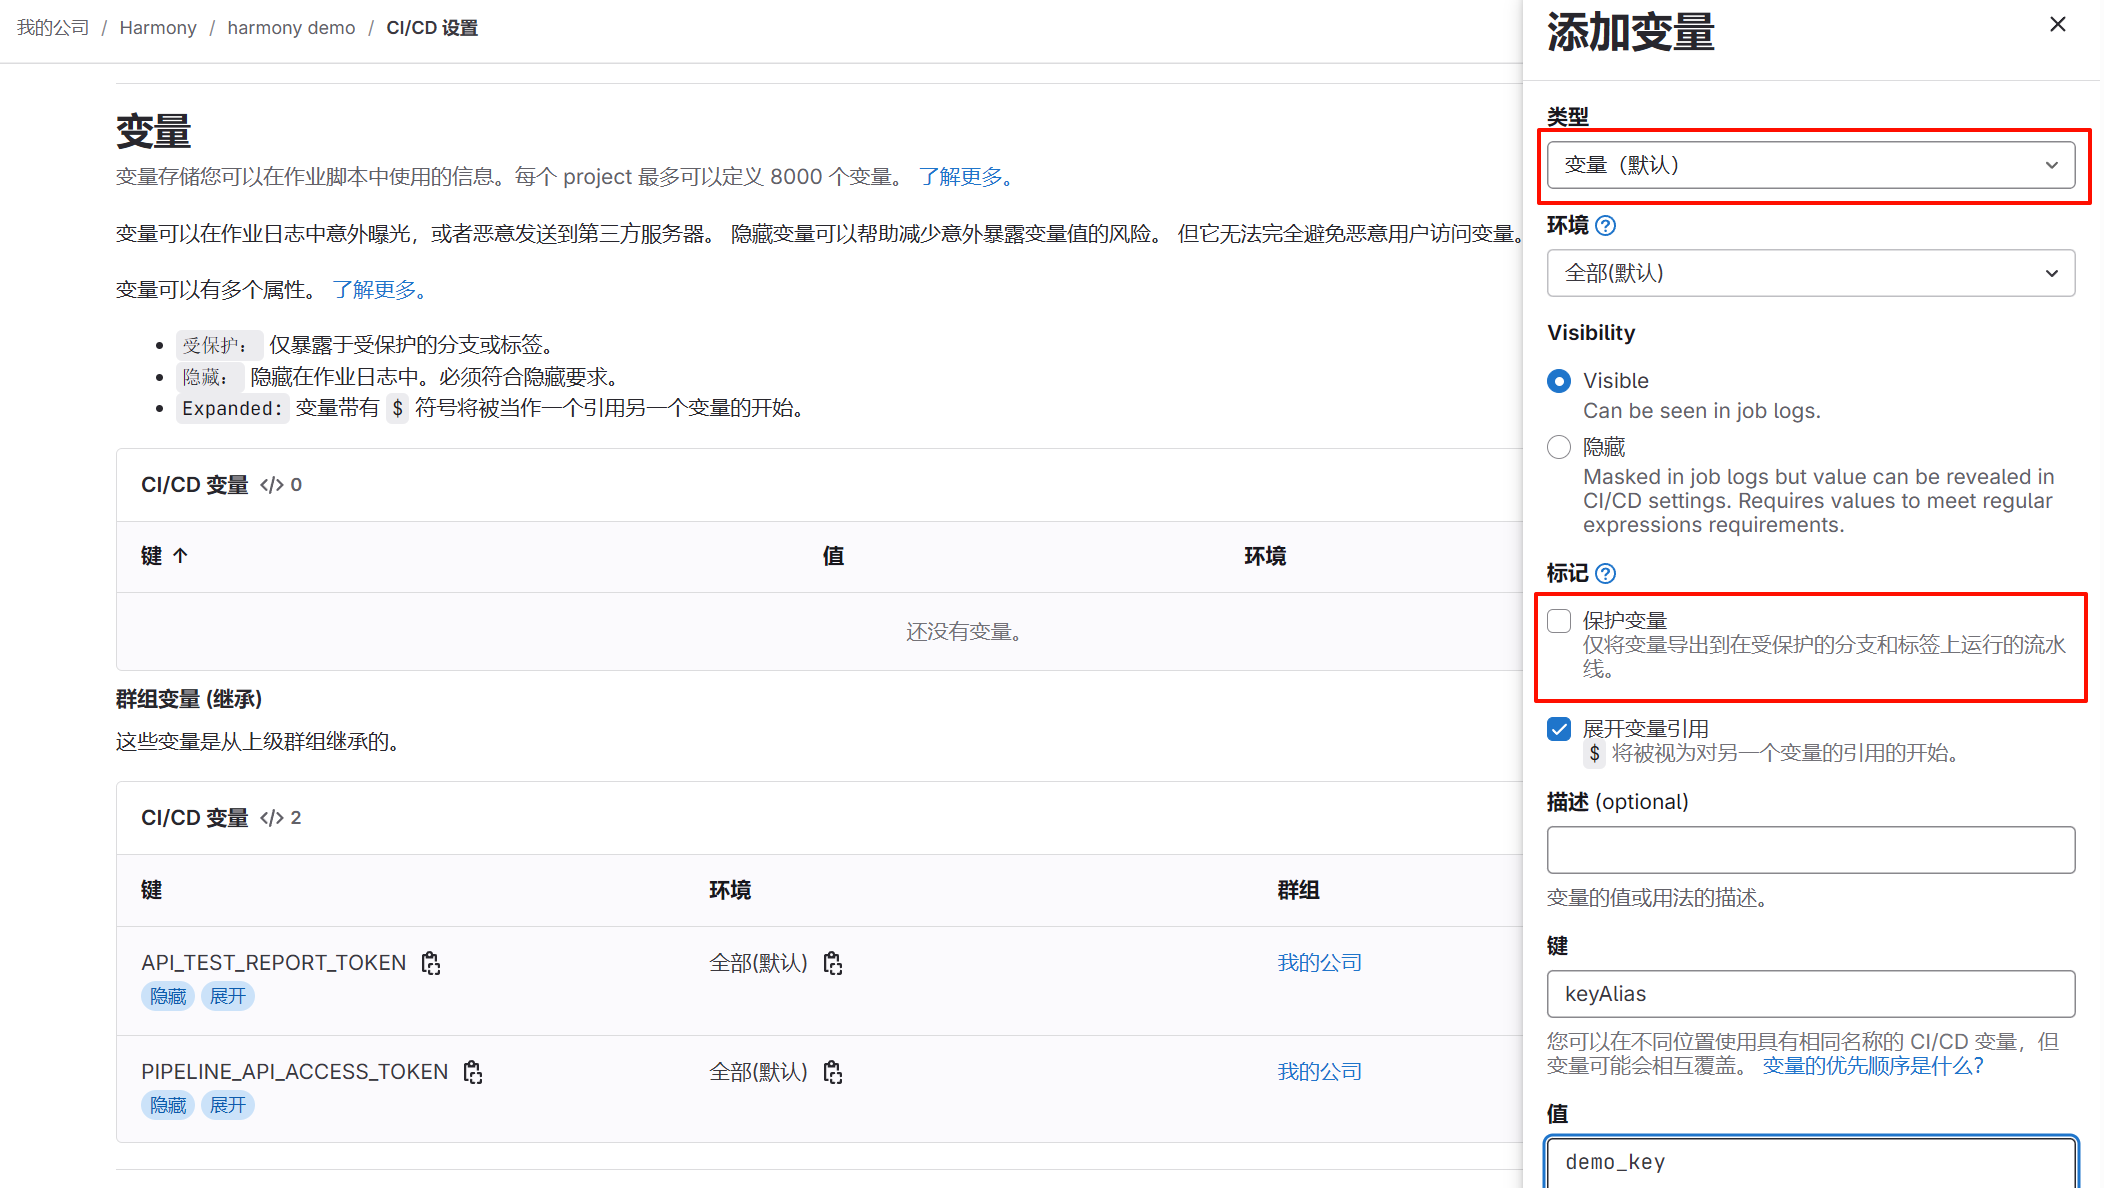Close the 添加变量 drawer
2104x1188 pixels.
click(x=2057, y=25)
